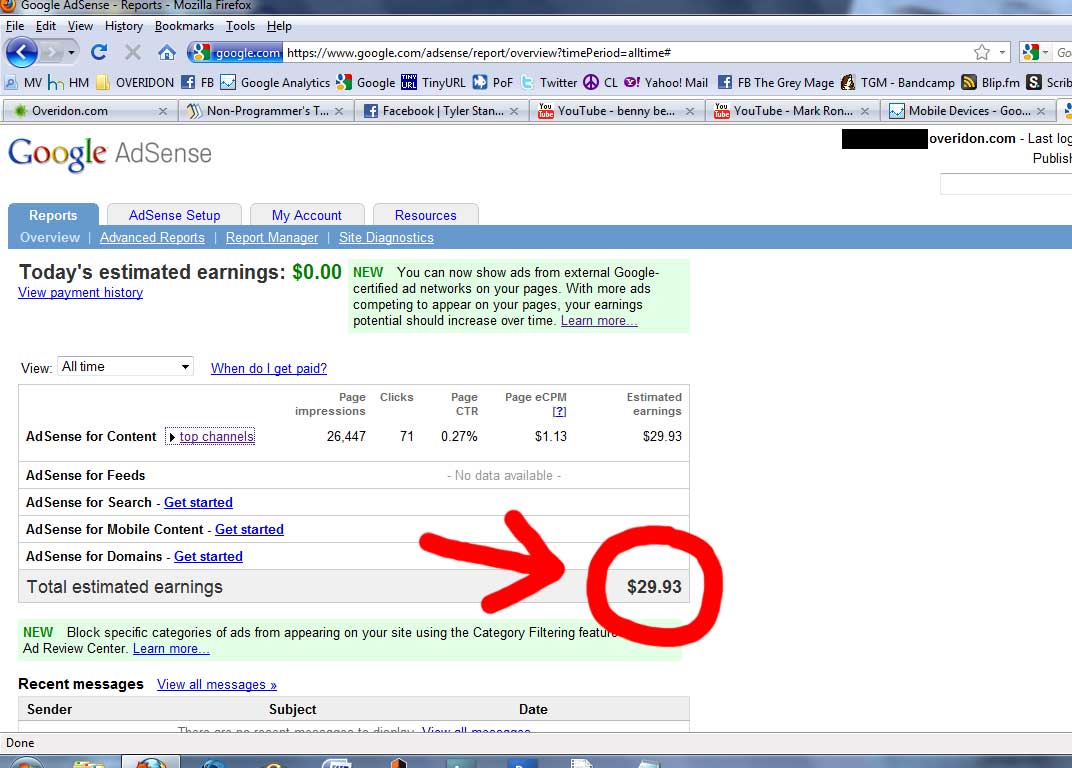Click Get started for AdSense for Domains
Viewport: 1072px width, 768px height.
pyautogui.click(x=209, y=556)
